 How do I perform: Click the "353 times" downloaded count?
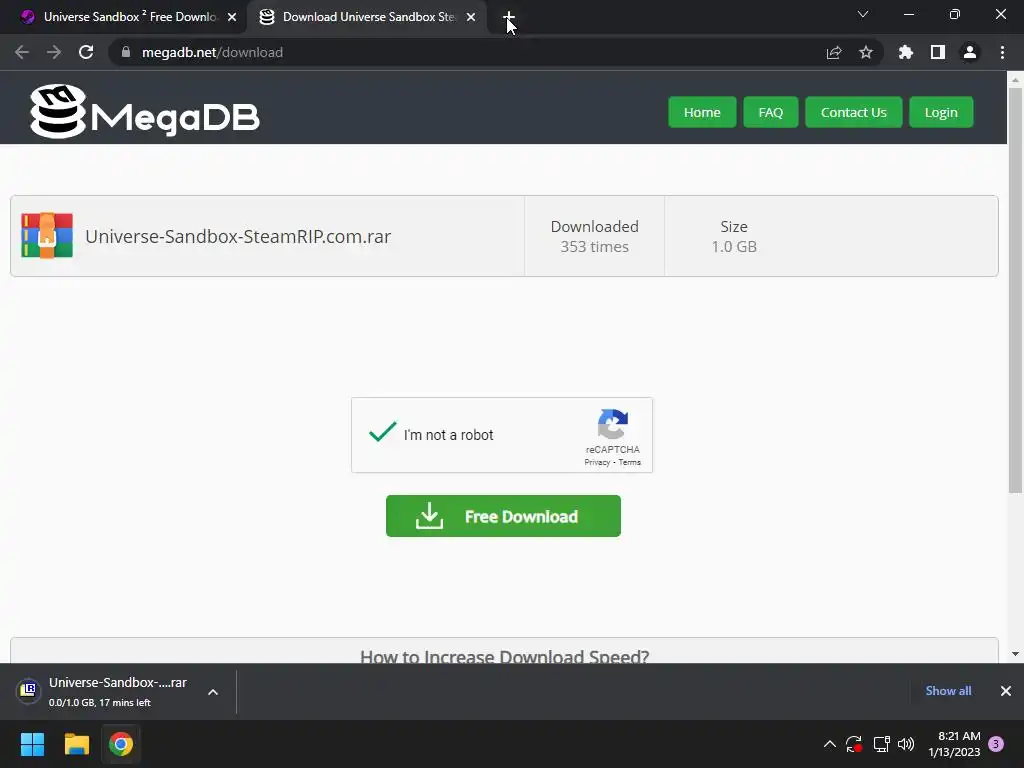coord(594,247)
